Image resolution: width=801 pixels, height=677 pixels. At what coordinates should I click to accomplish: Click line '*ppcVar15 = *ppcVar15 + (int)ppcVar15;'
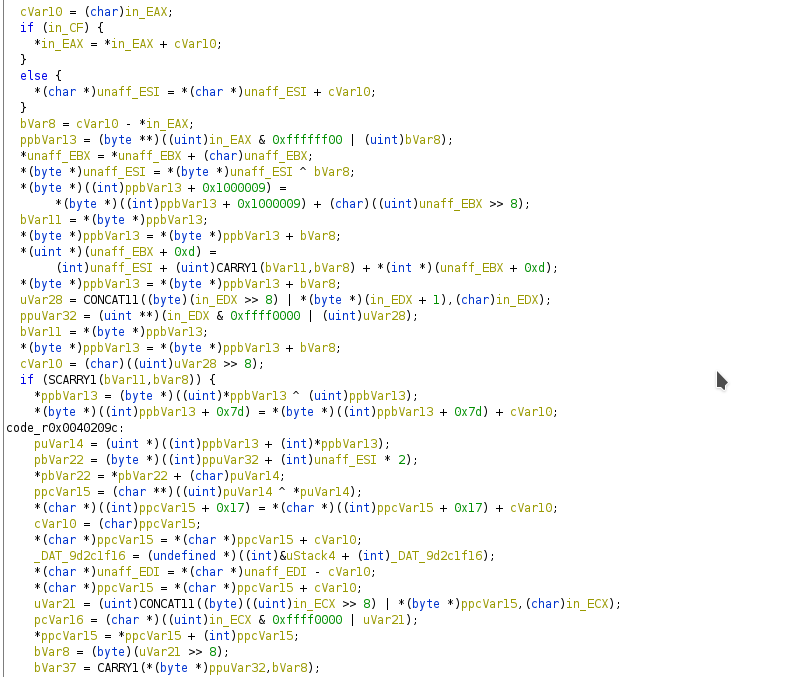click(x=167, y=636)
